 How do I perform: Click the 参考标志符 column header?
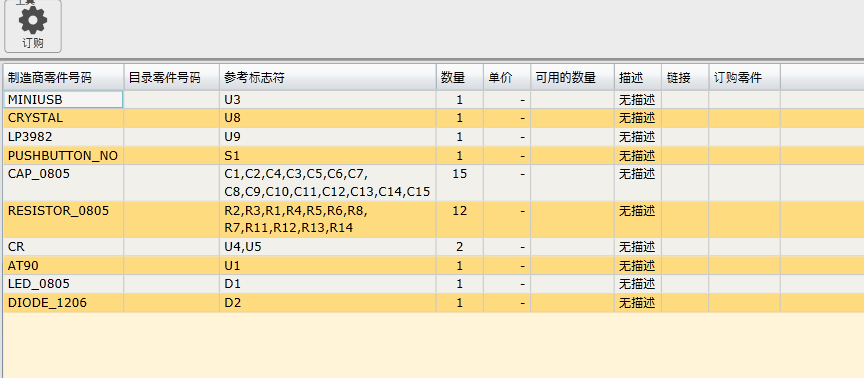click(x=328, y=78)
